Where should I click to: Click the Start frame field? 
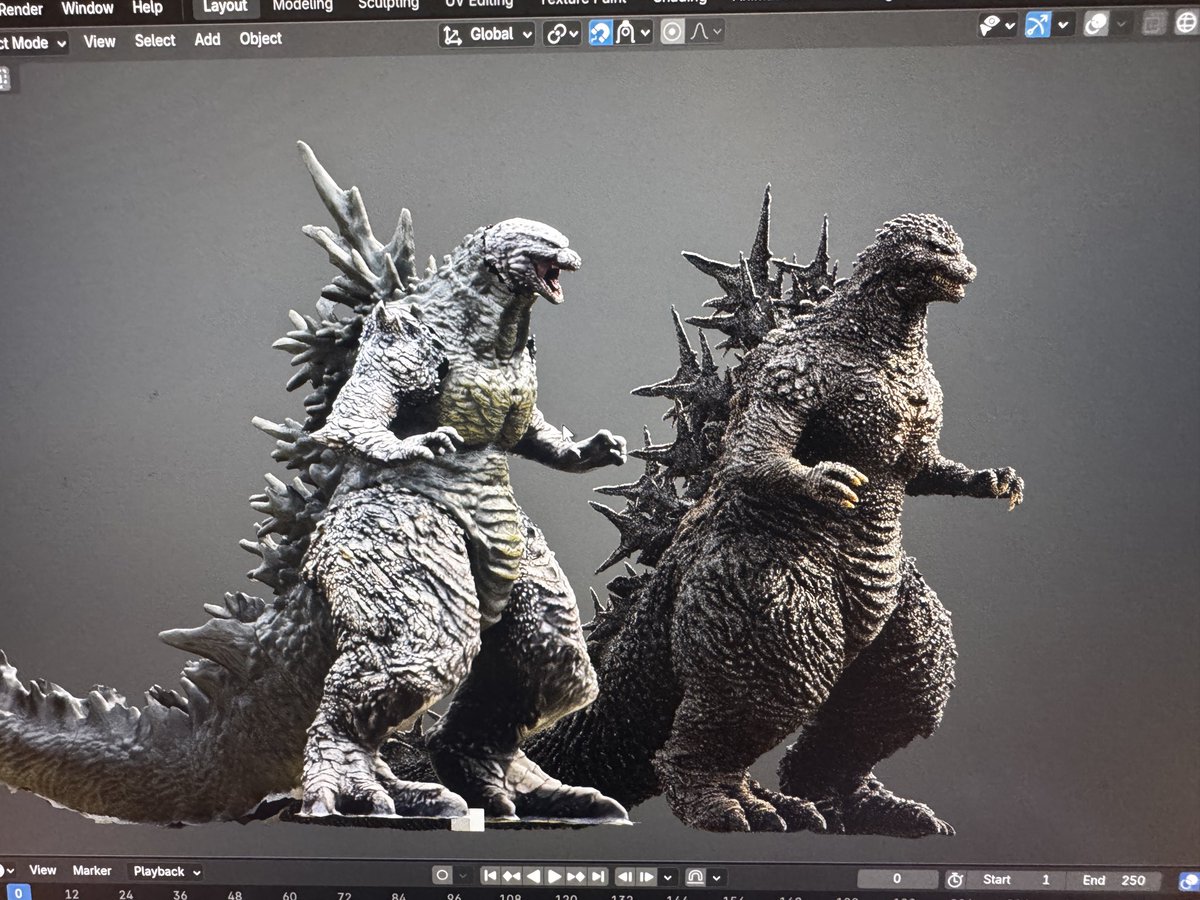point(1016,880)
